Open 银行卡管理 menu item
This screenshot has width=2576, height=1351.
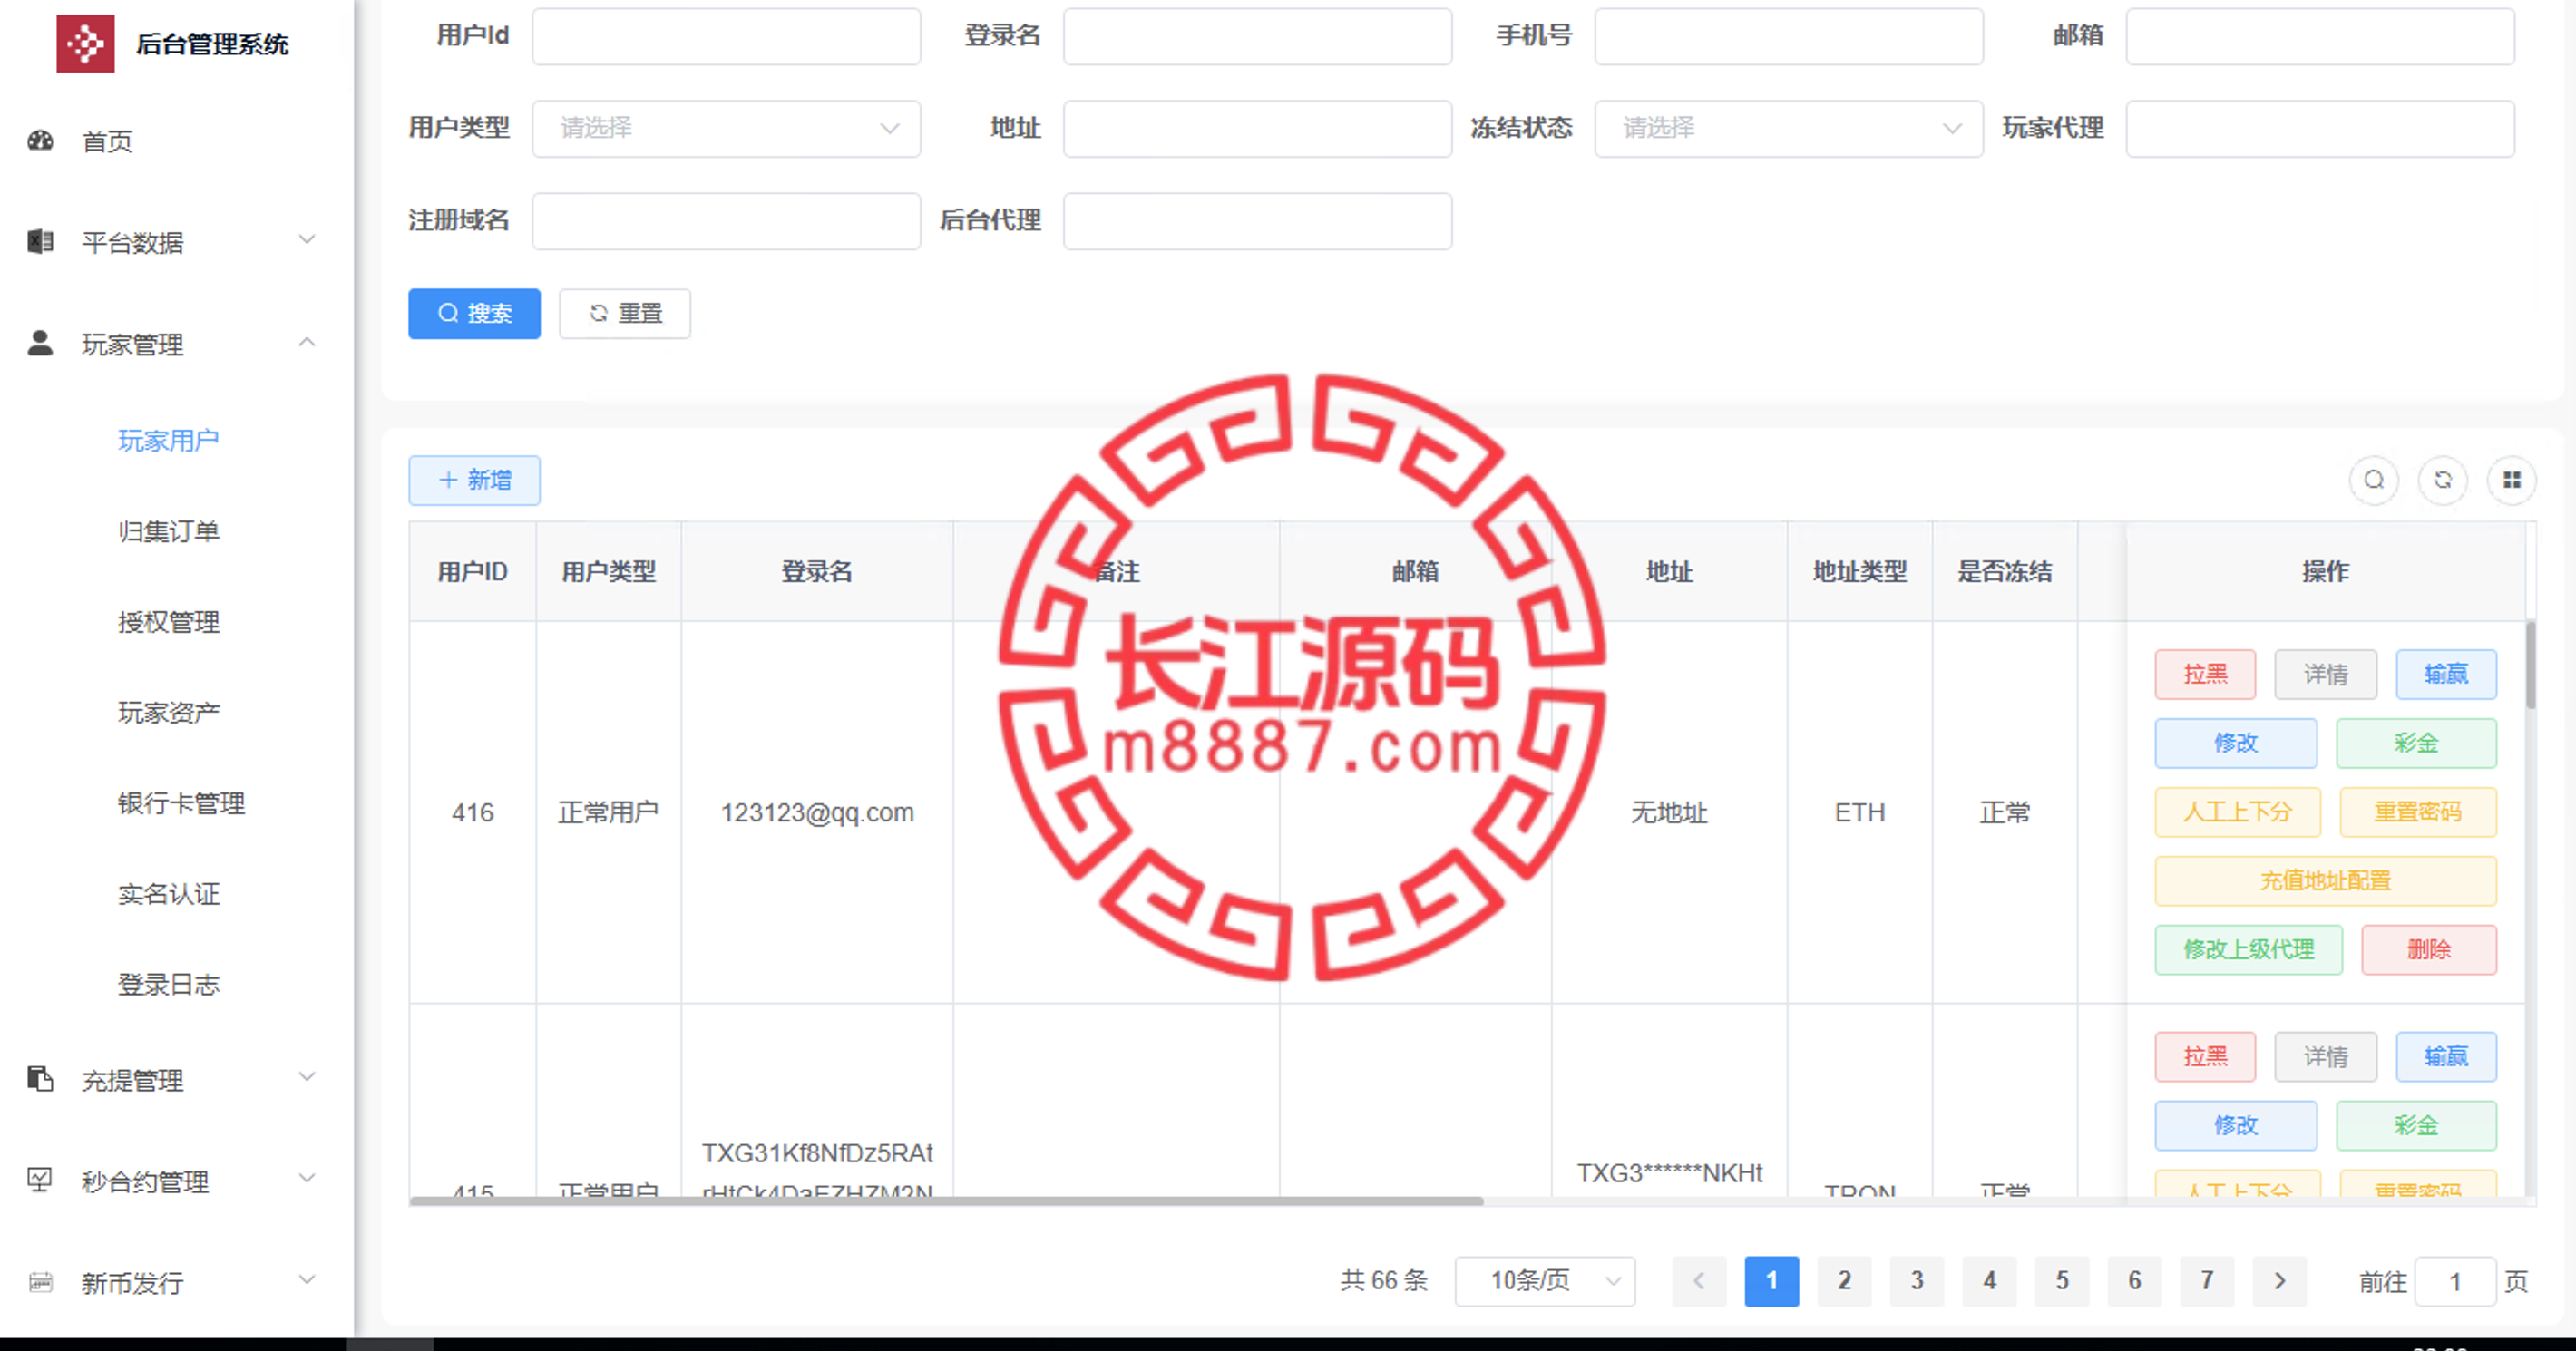[181, 803]
